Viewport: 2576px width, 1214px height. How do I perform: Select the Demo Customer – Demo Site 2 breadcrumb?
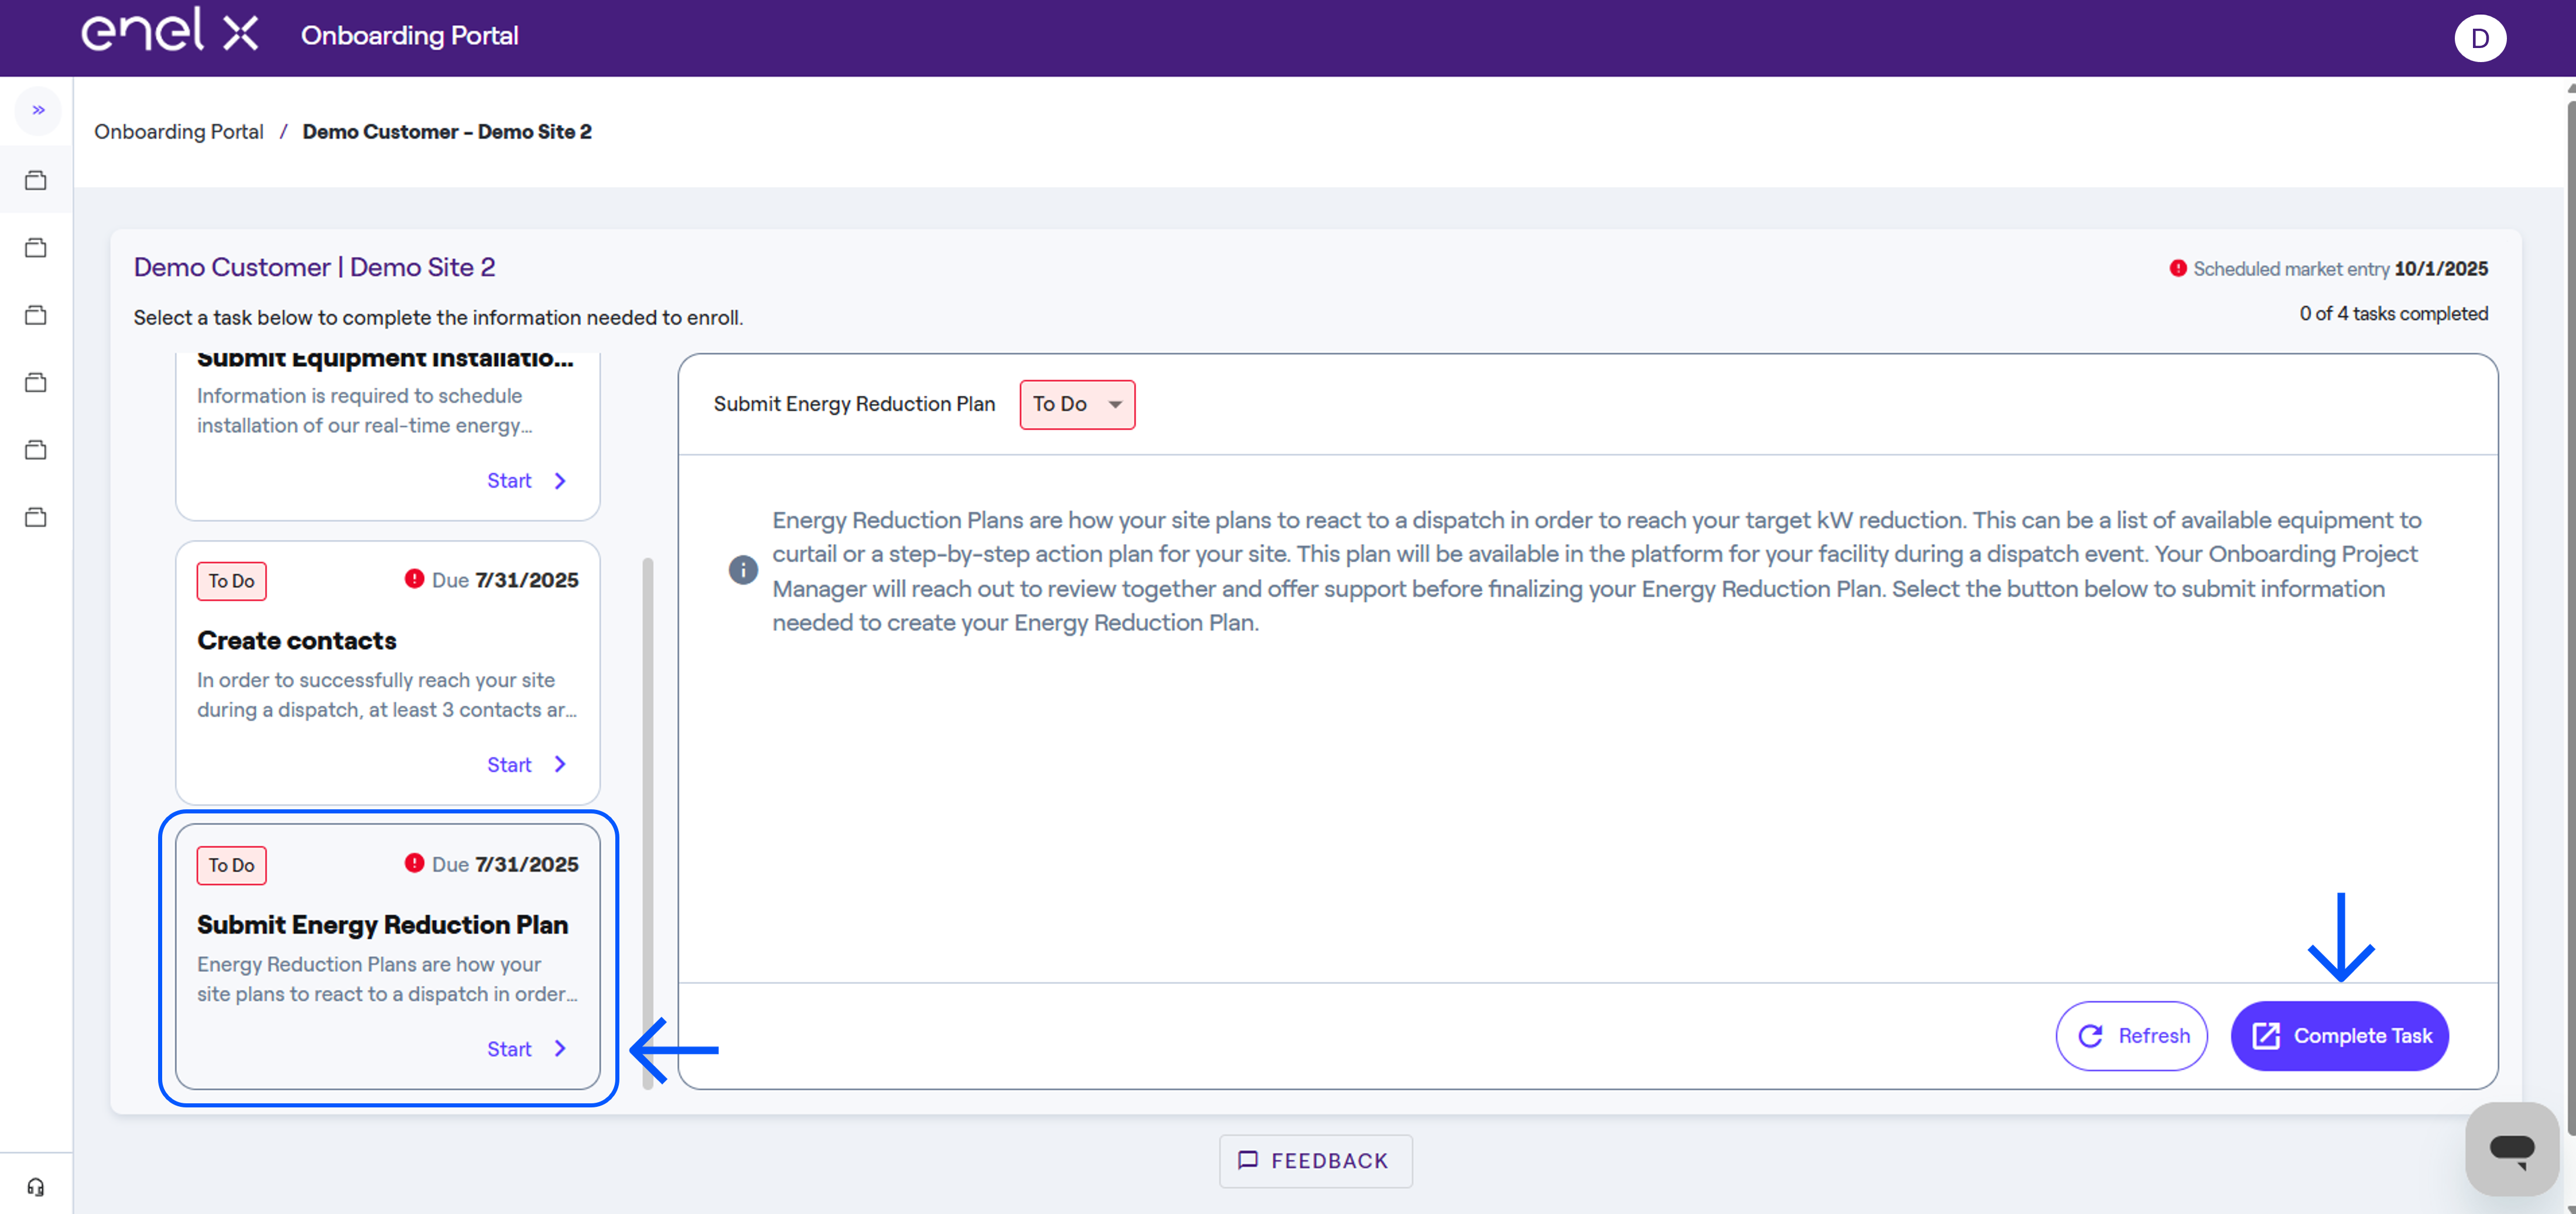click(x=447, y=131)
